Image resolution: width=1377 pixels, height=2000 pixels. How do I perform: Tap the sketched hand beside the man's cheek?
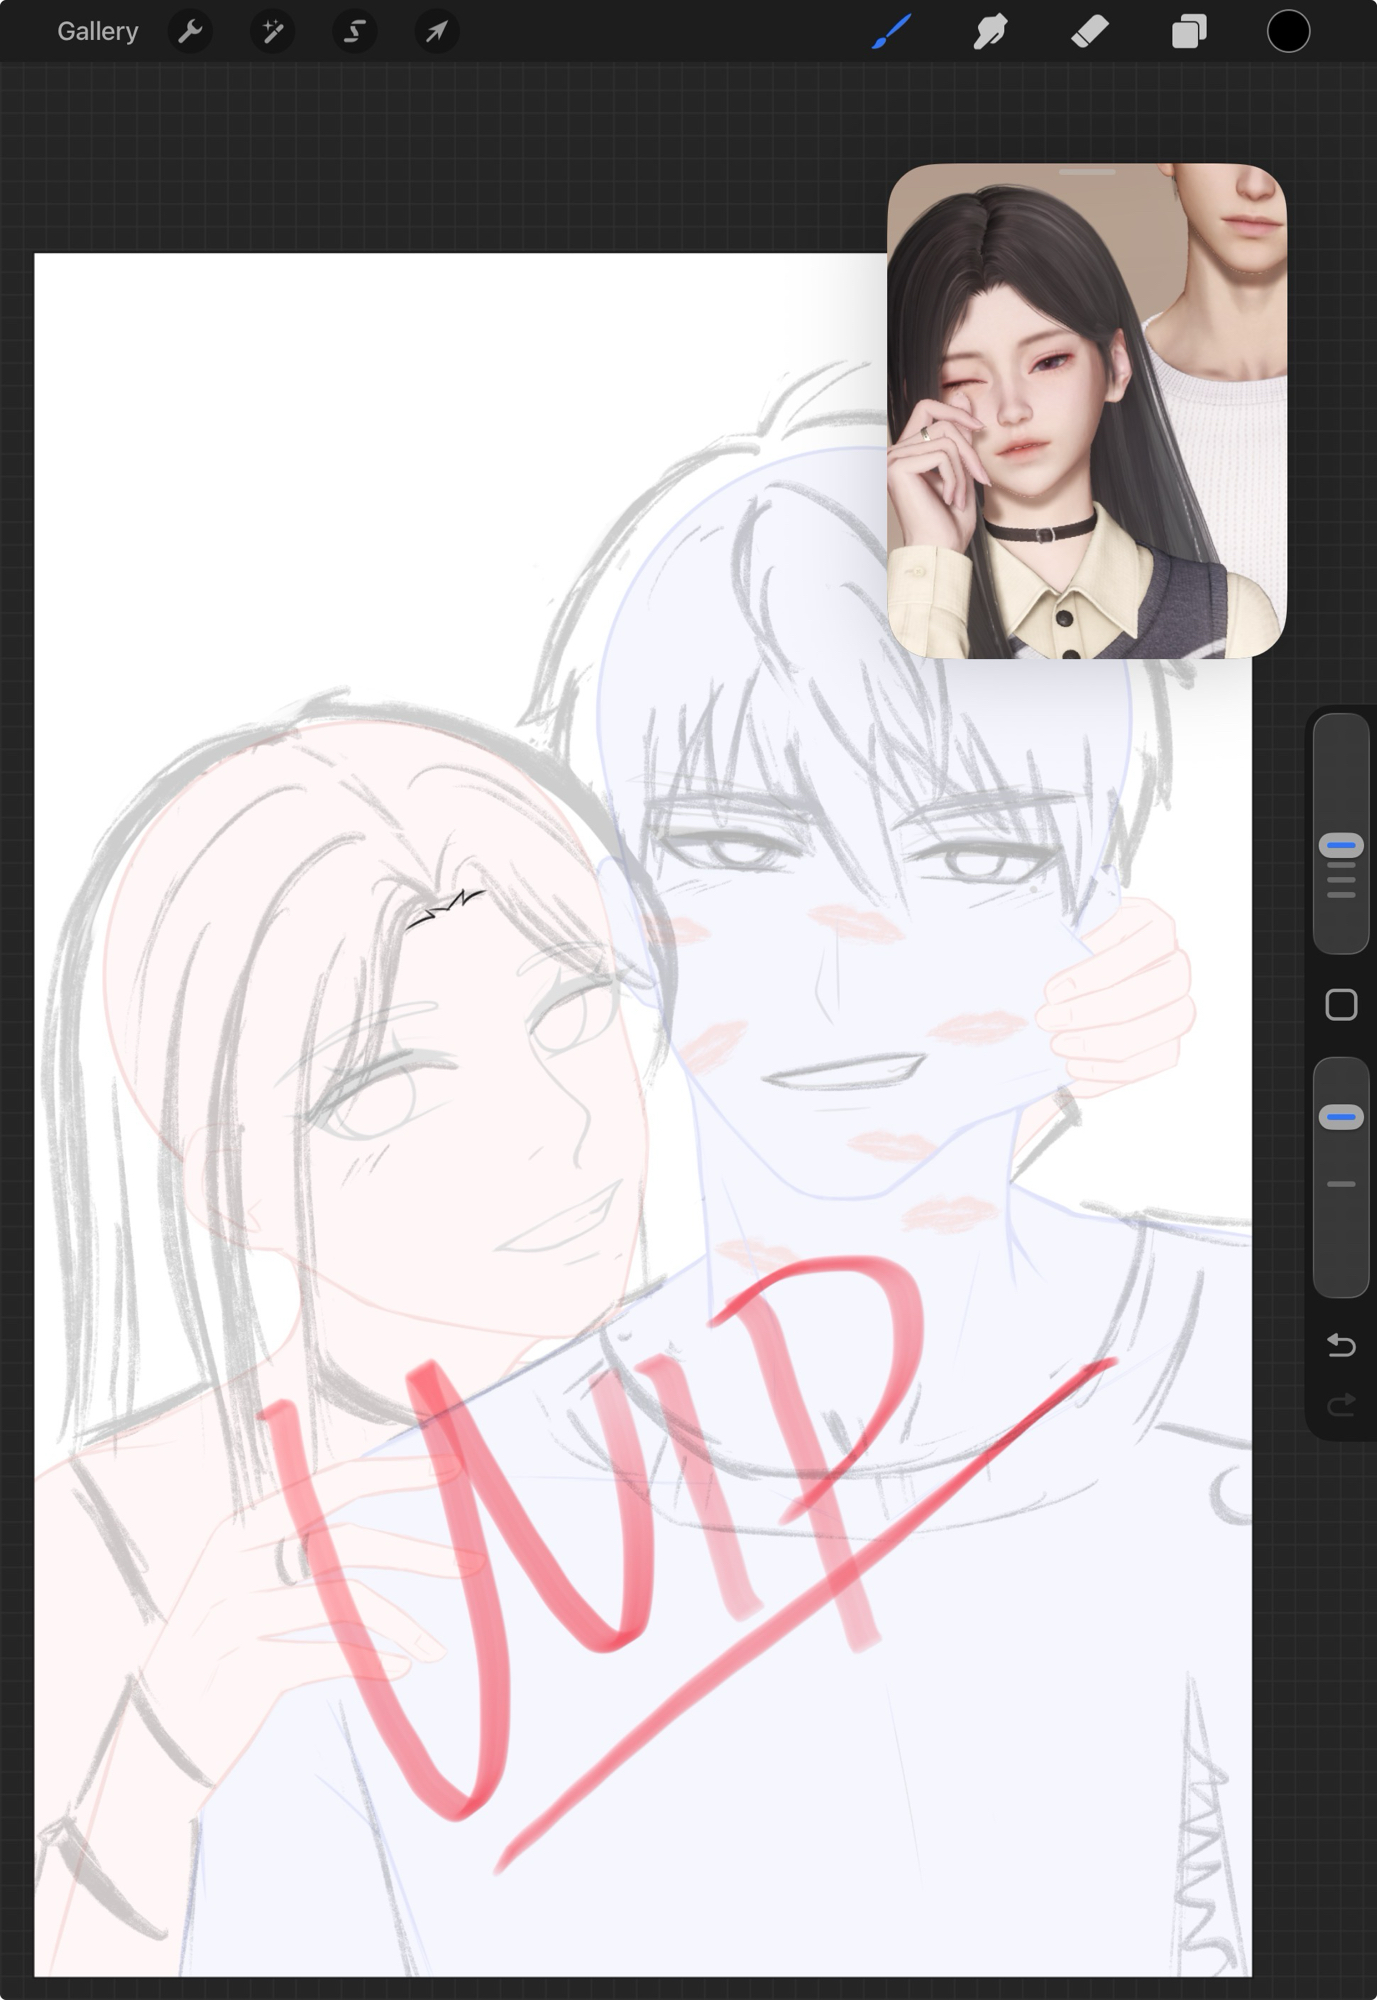pyautogui.click(x=1120, y=990)
